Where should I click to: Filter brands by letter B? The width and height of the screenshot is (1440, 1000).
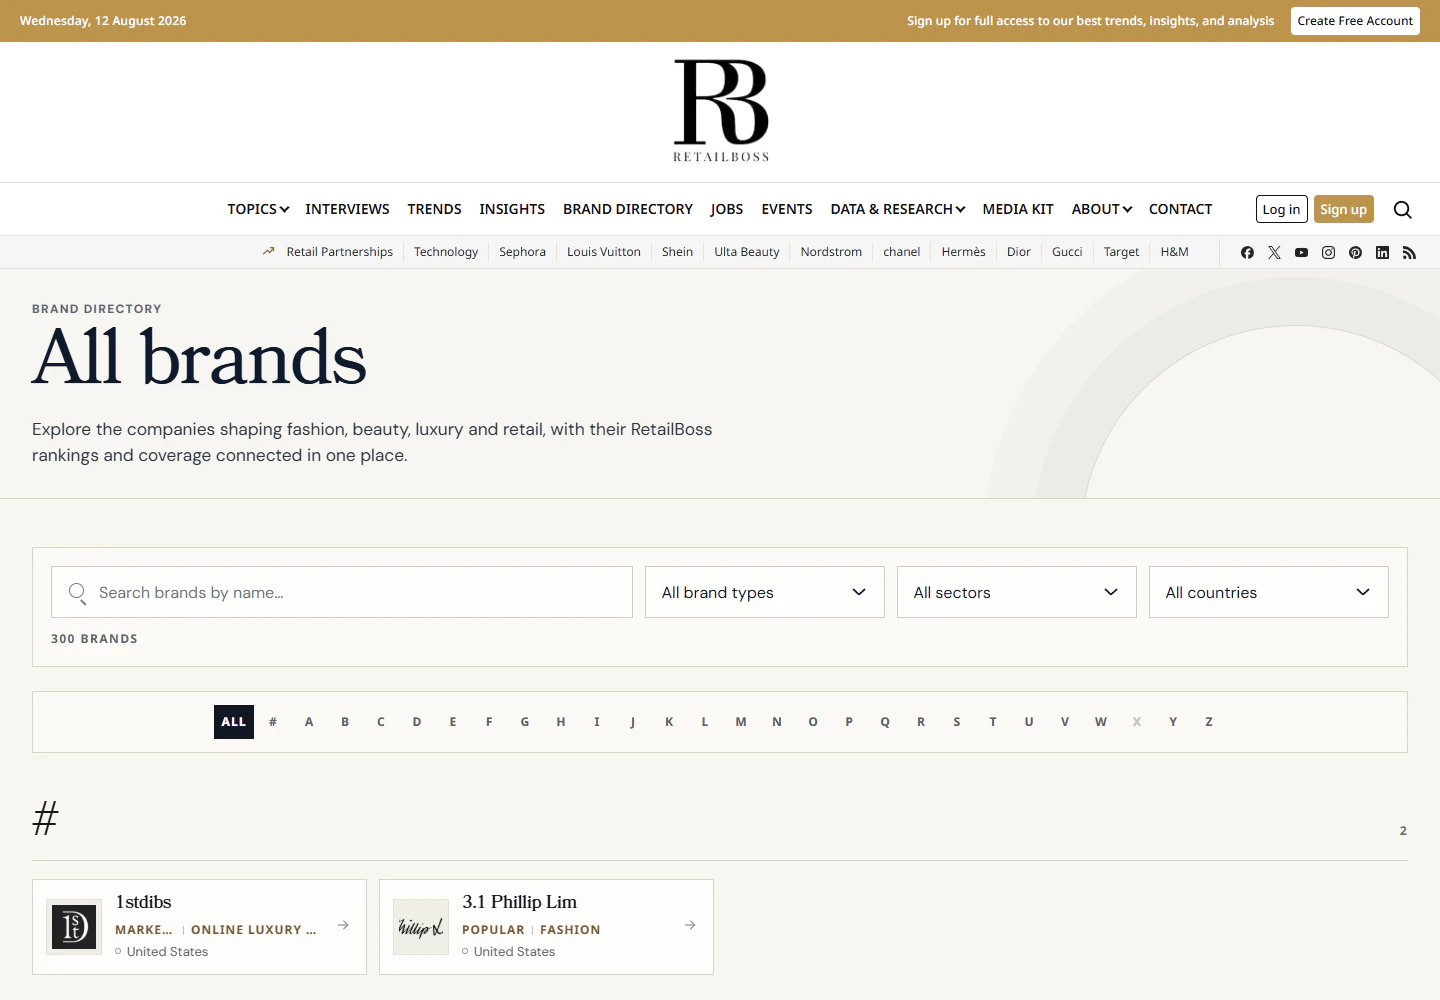coord(345,722)
